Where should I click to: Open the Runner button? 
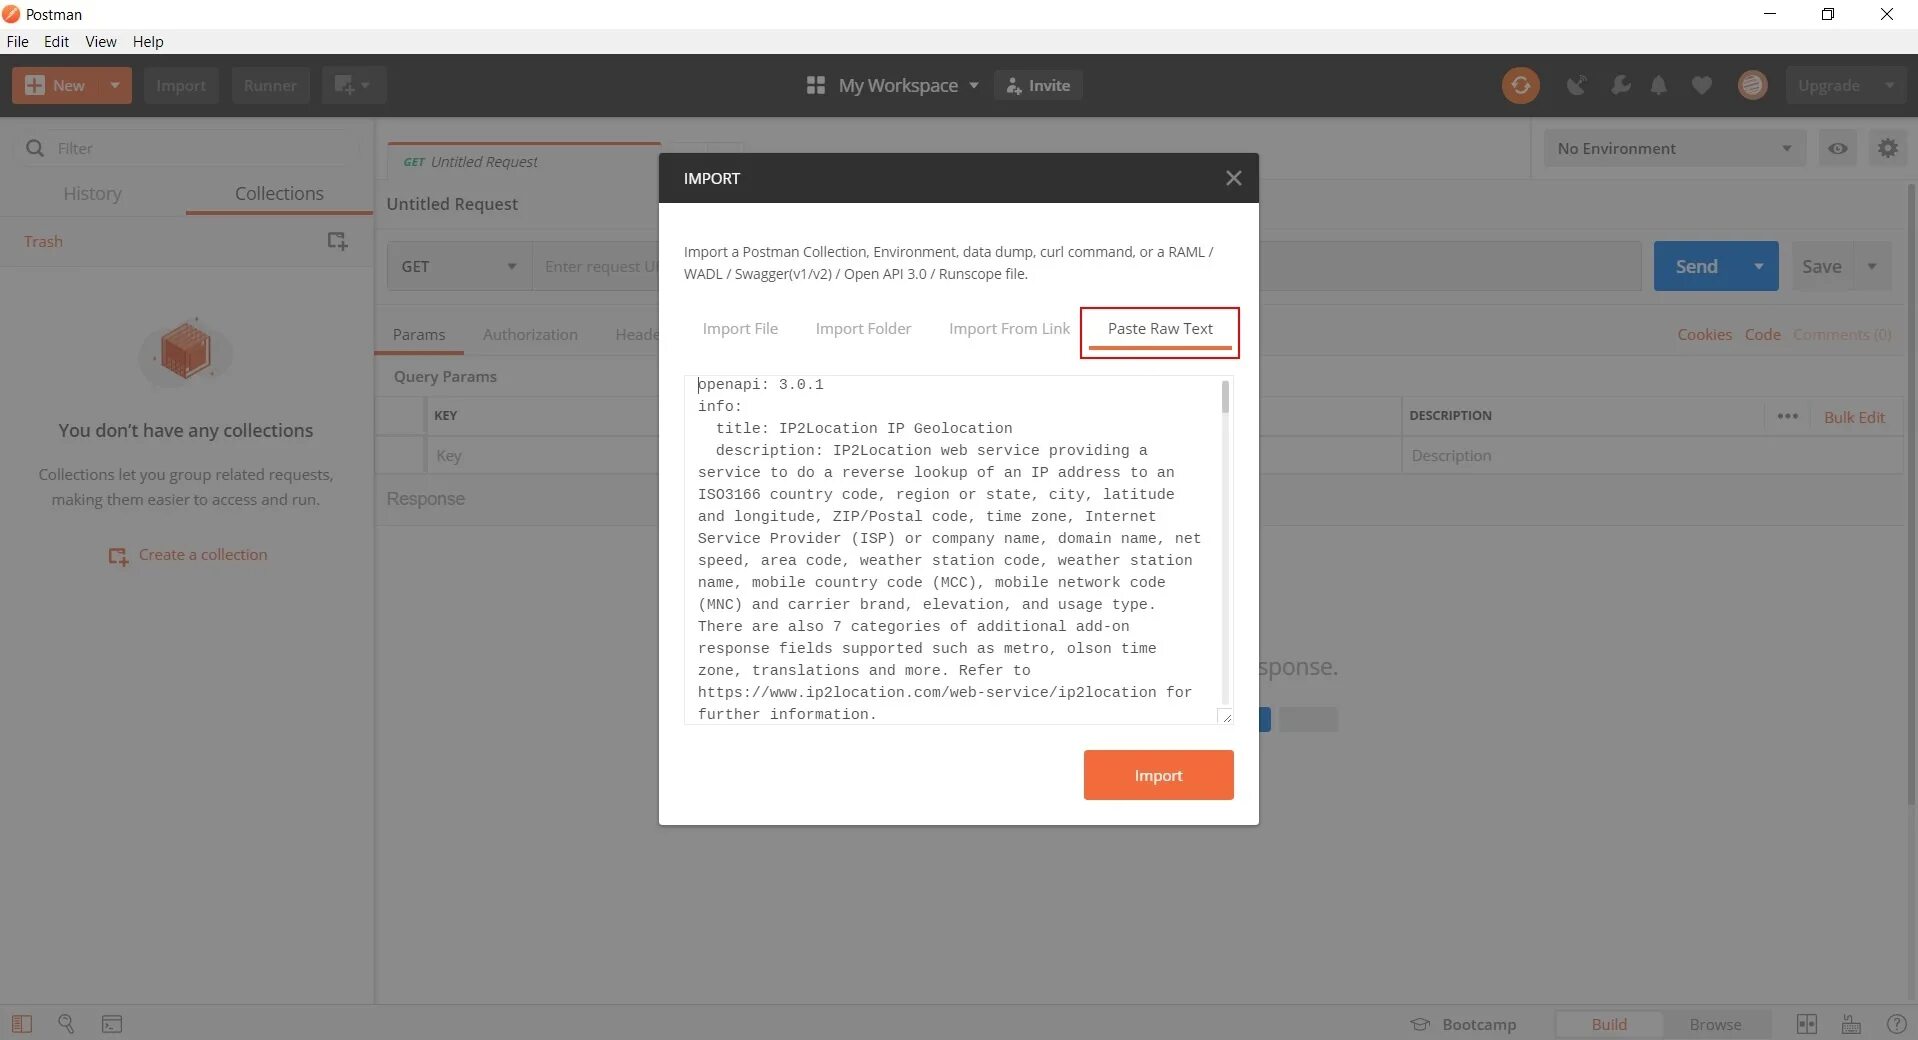tap(270, 85)
